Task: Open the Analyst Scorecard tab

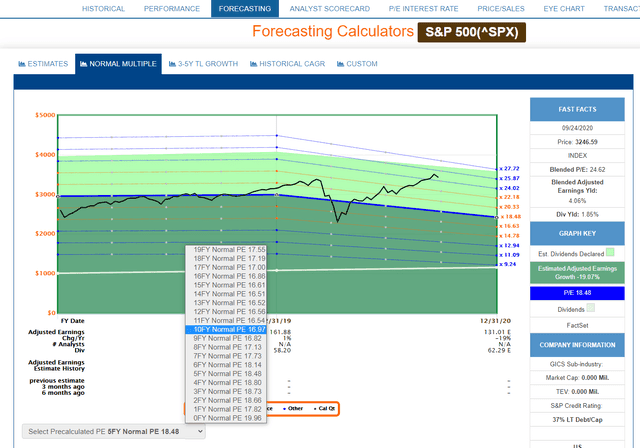Action: pos(330,9)
